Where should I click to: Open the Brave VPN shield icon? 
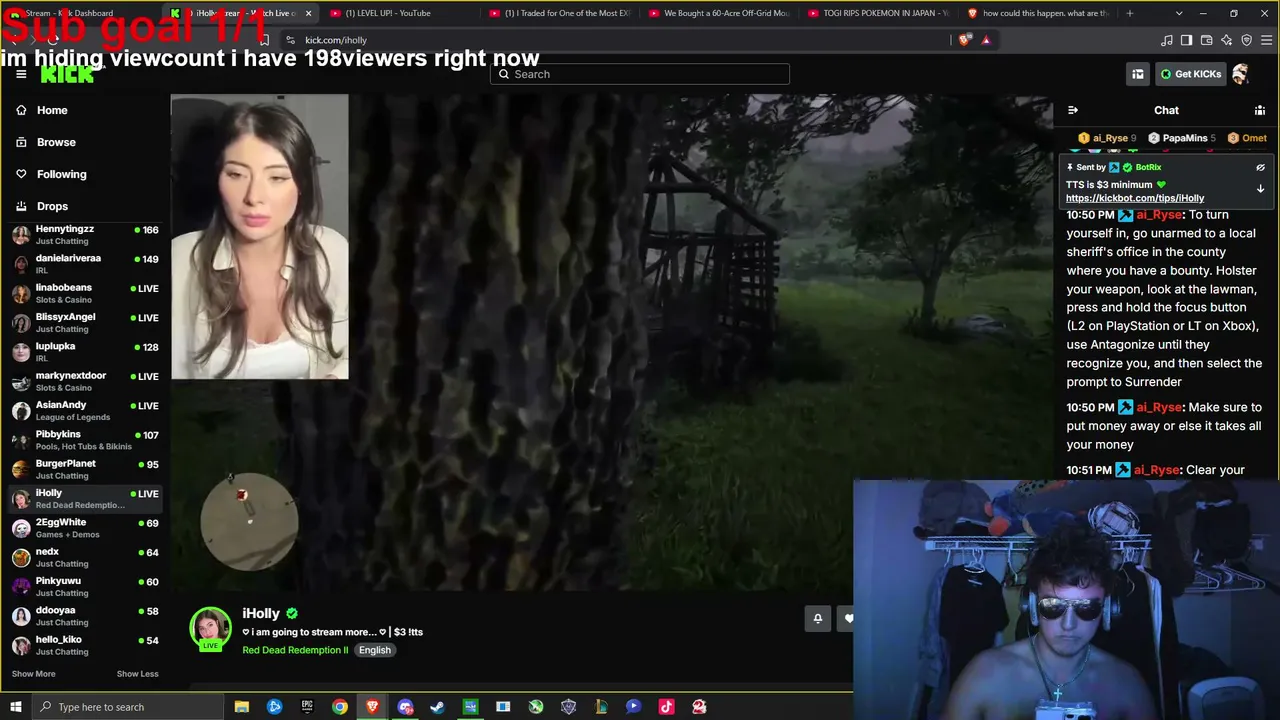point(1246,40)
